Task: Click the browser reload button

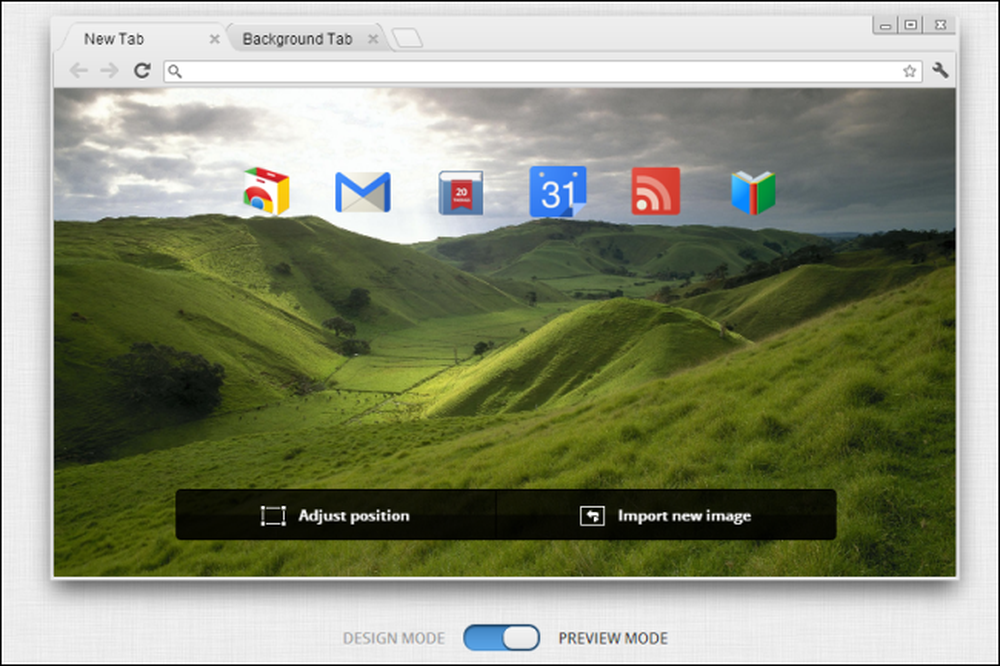Action: [142, 70]
